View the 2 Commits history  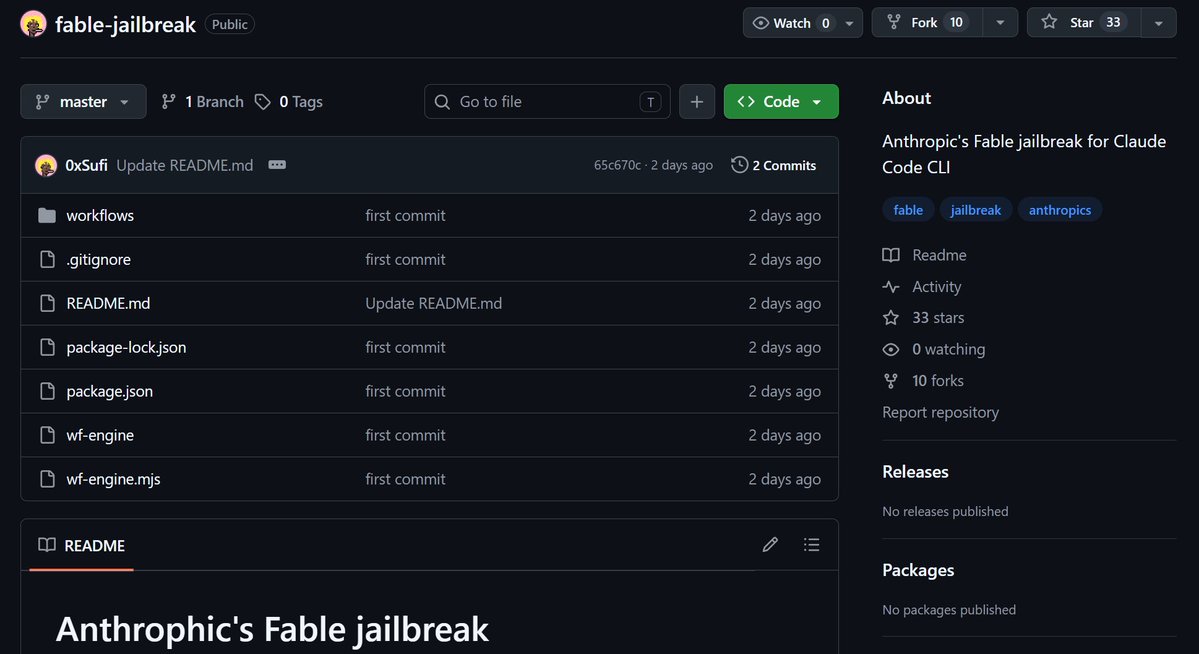point(774,165)
